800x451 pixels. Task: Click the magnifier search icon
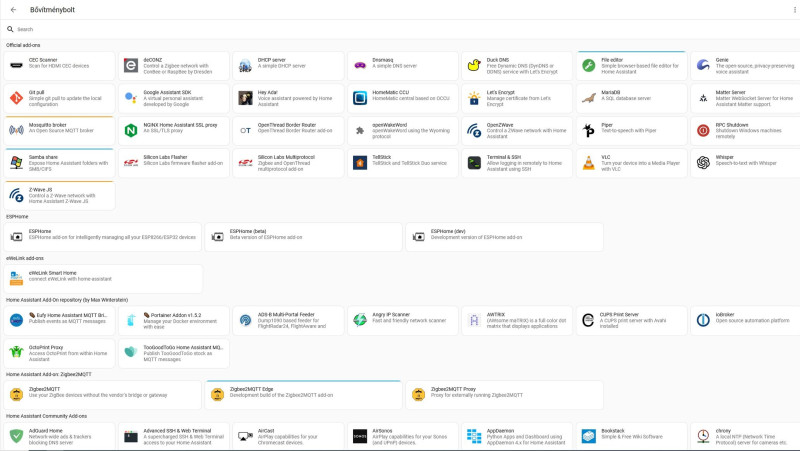(10, 29)
